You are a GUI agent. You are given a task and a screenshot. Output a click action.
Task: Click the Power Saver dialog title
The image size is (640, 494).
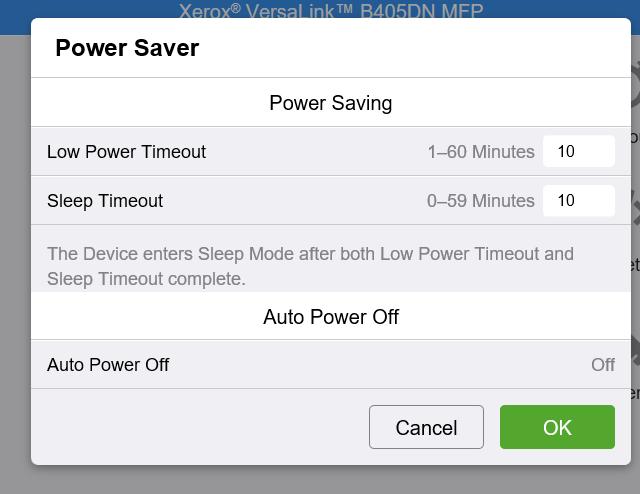tap(127, 48)
